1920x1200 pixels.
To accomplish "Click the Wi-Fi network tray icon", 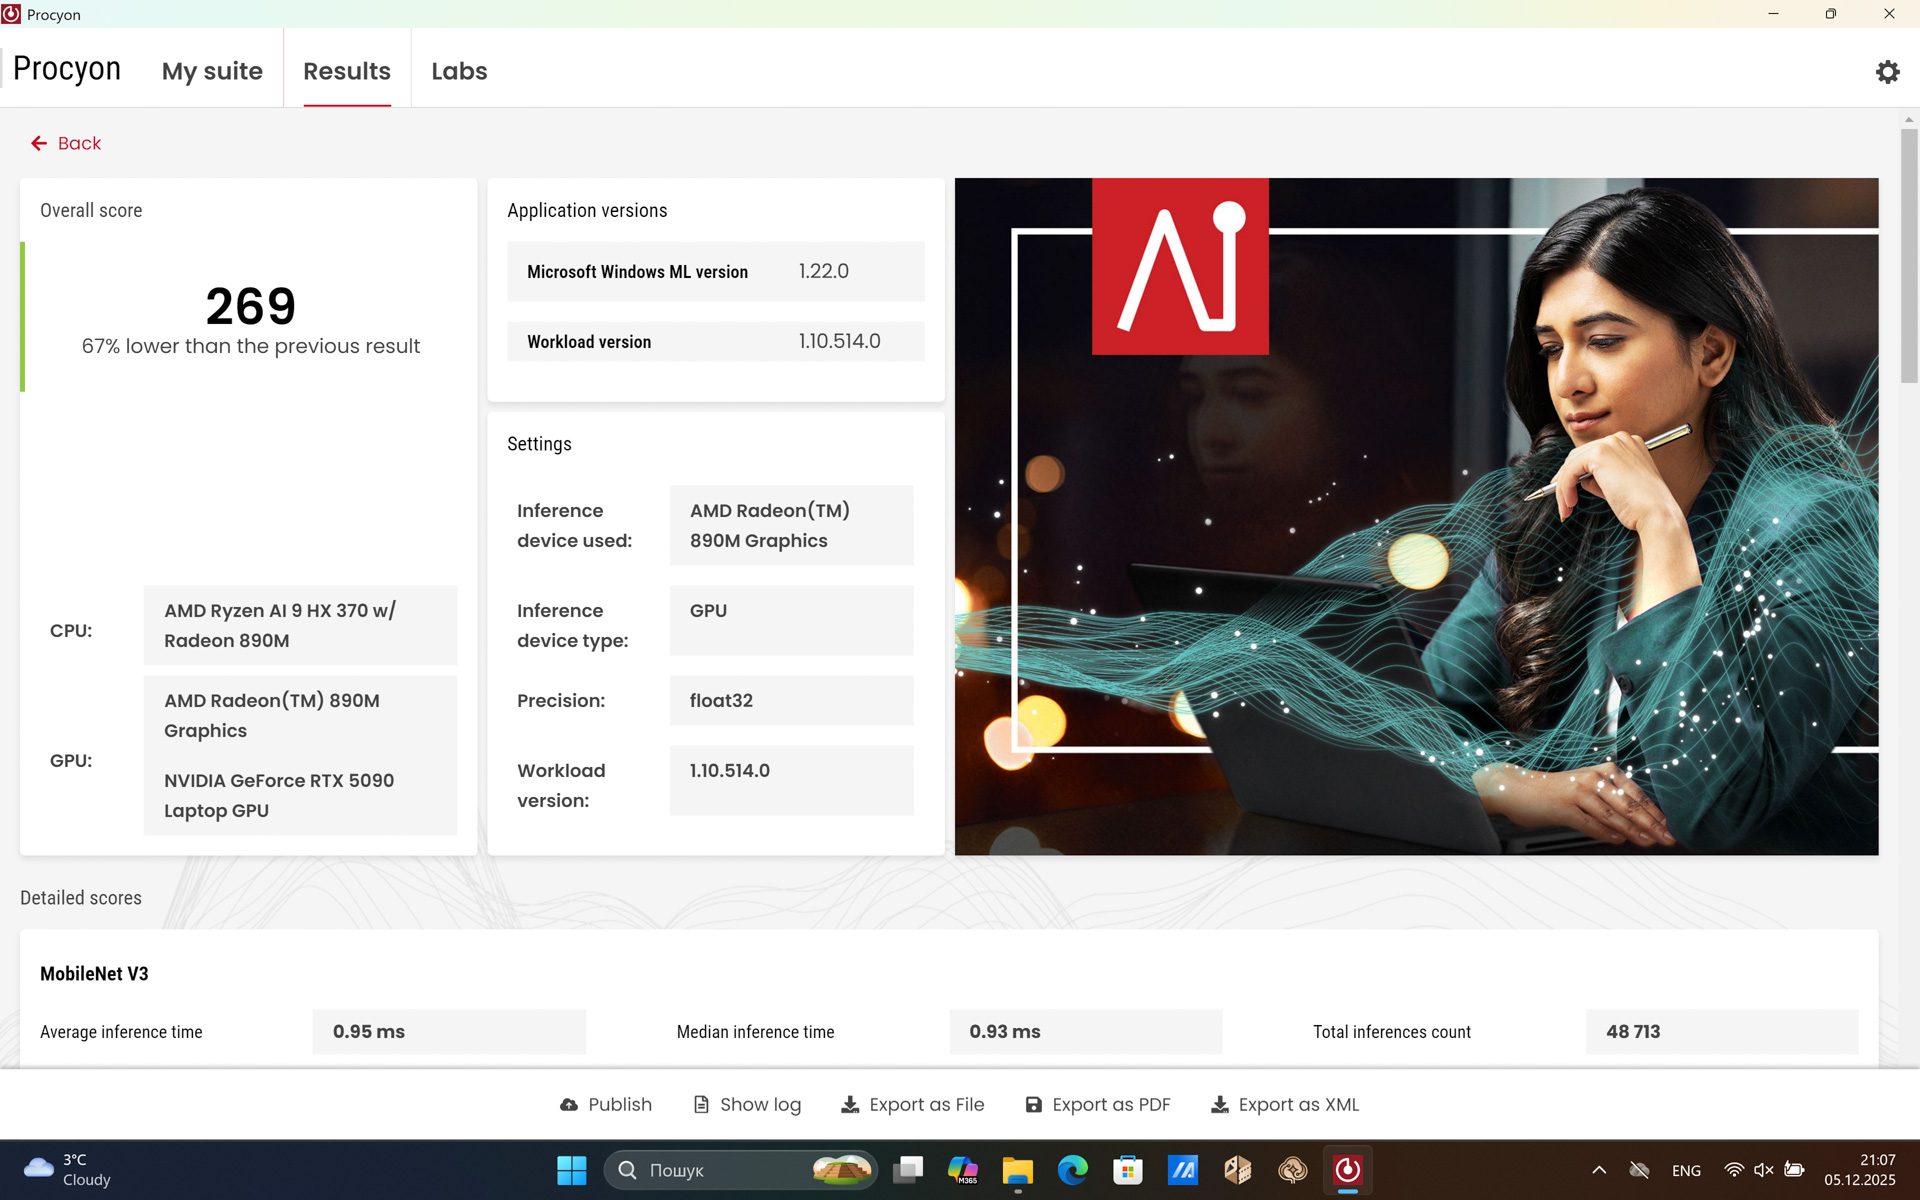I will pos(1734,1170).
